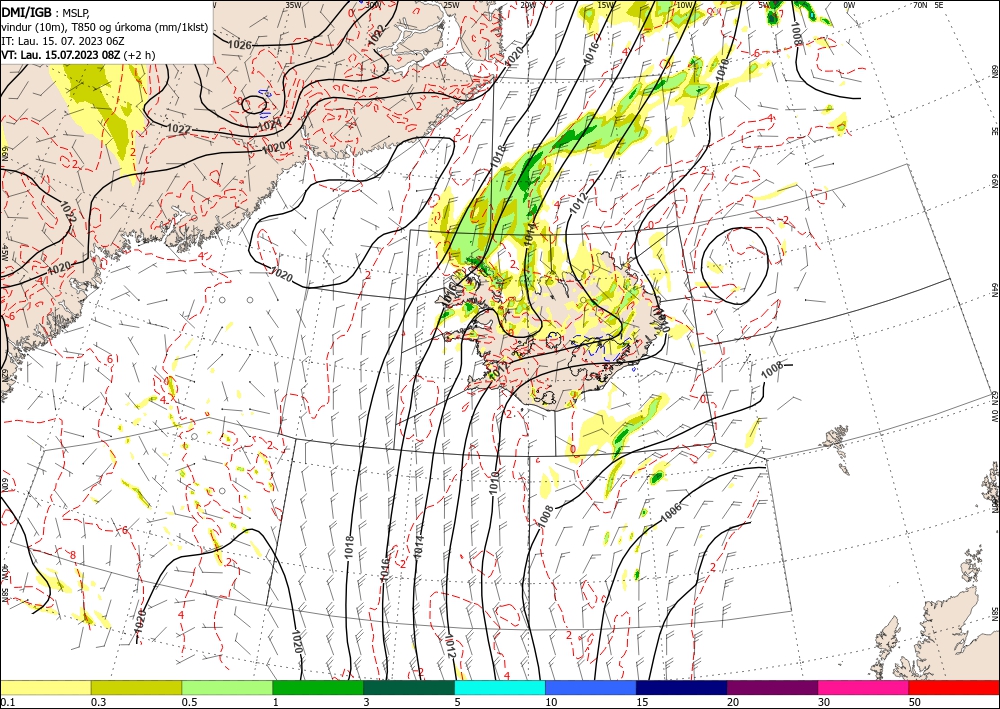Screen dimensions: 1000x709
Task: Click the legend value '15'
Action: click(x=642, y=702)
